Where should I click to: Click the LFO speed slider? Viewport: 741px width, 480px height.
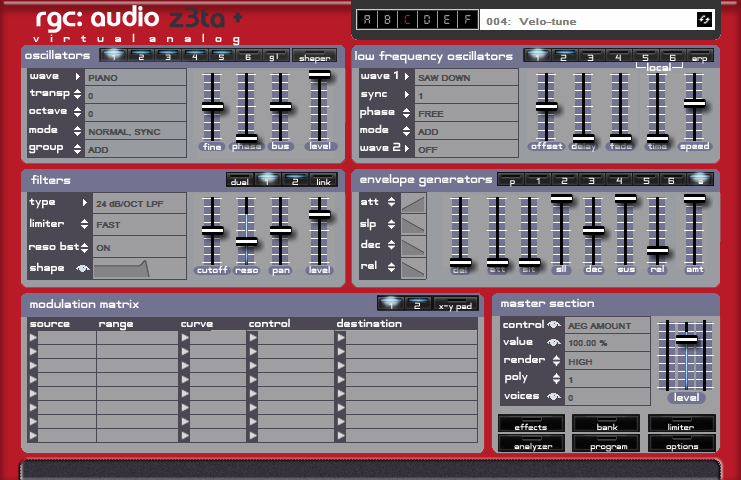(x=695, y=103)
